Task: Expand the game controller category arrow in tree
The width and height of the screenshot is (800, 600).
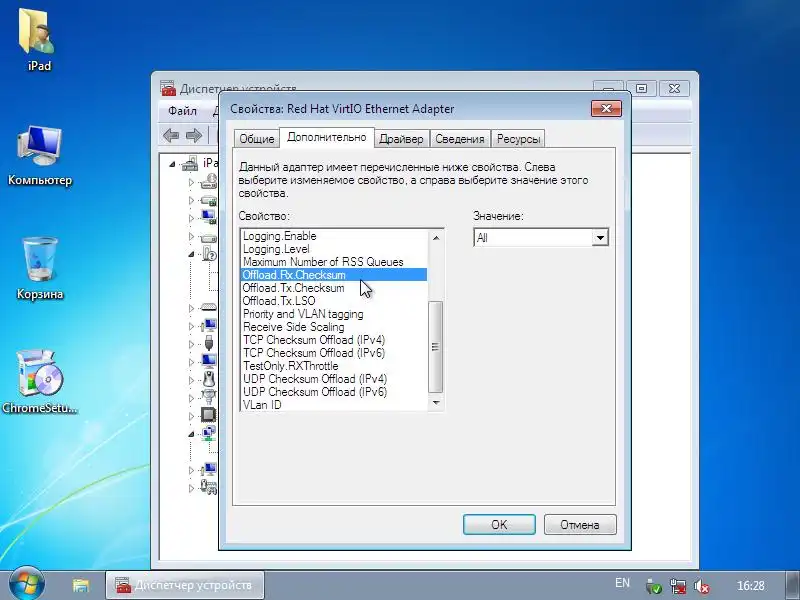Action: (x=191, y=488)
